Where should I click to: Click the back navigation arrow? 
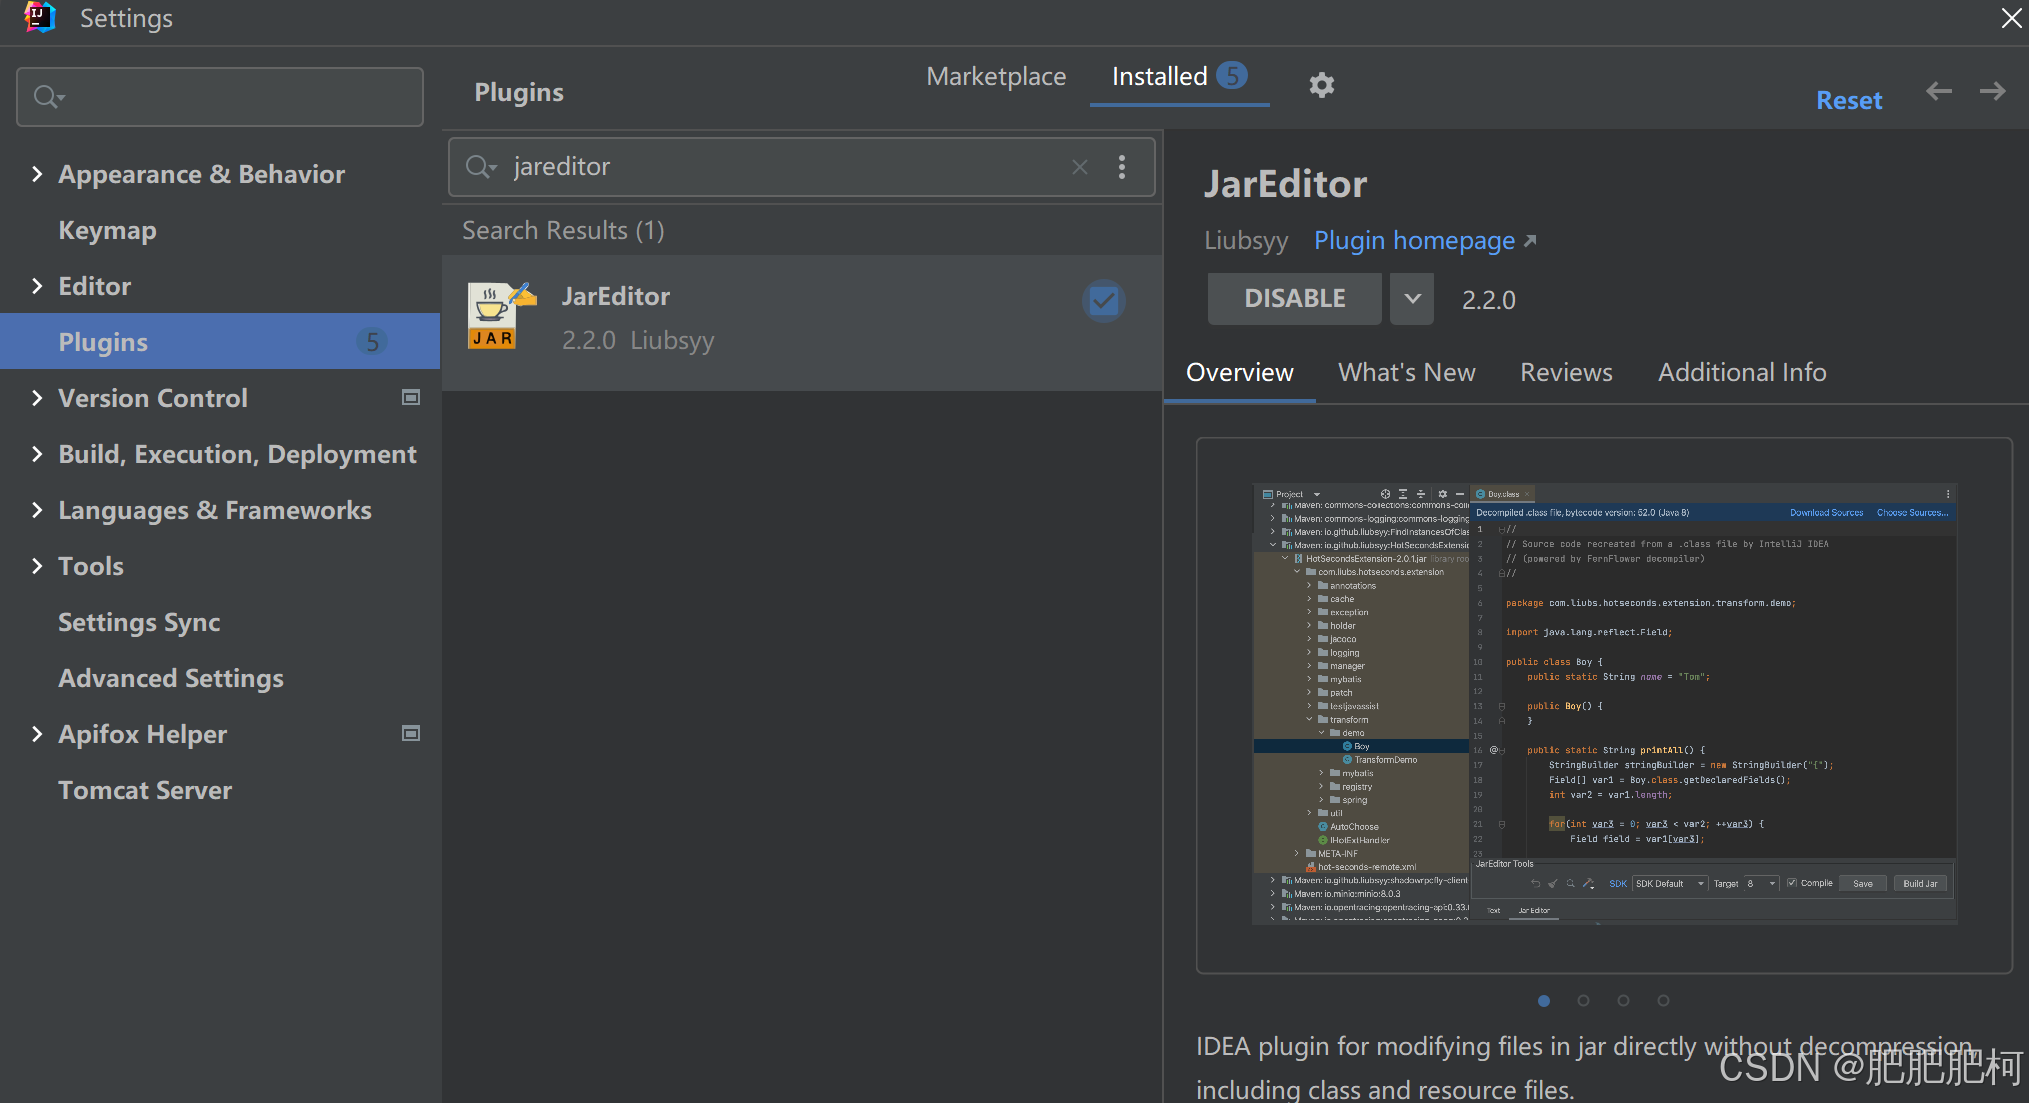[x=1938, y=92]
